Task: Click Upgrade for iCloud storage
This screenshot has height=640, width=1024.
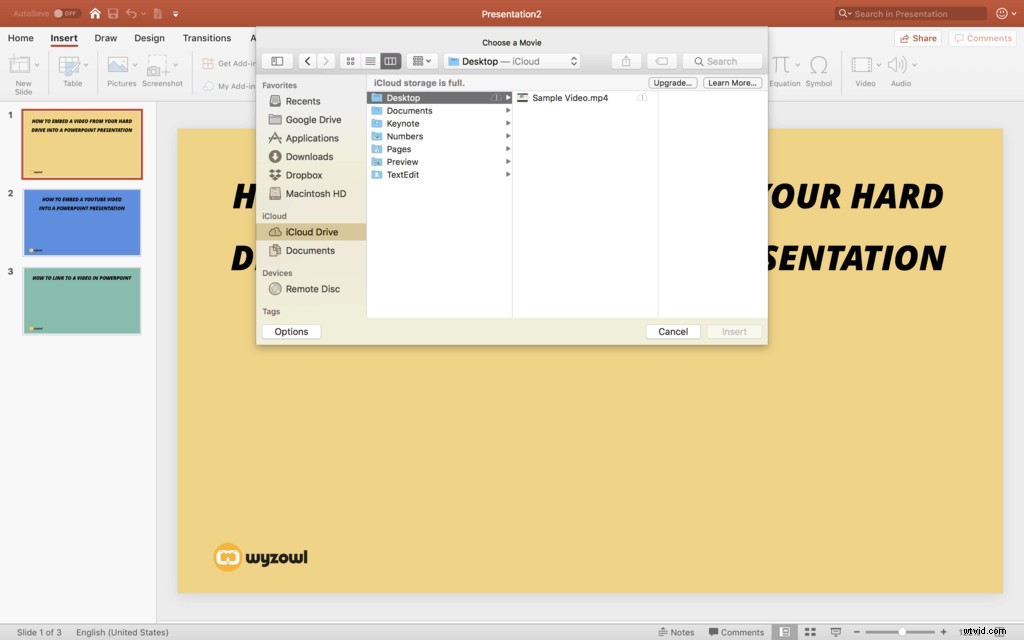Action: pos(672,82)
